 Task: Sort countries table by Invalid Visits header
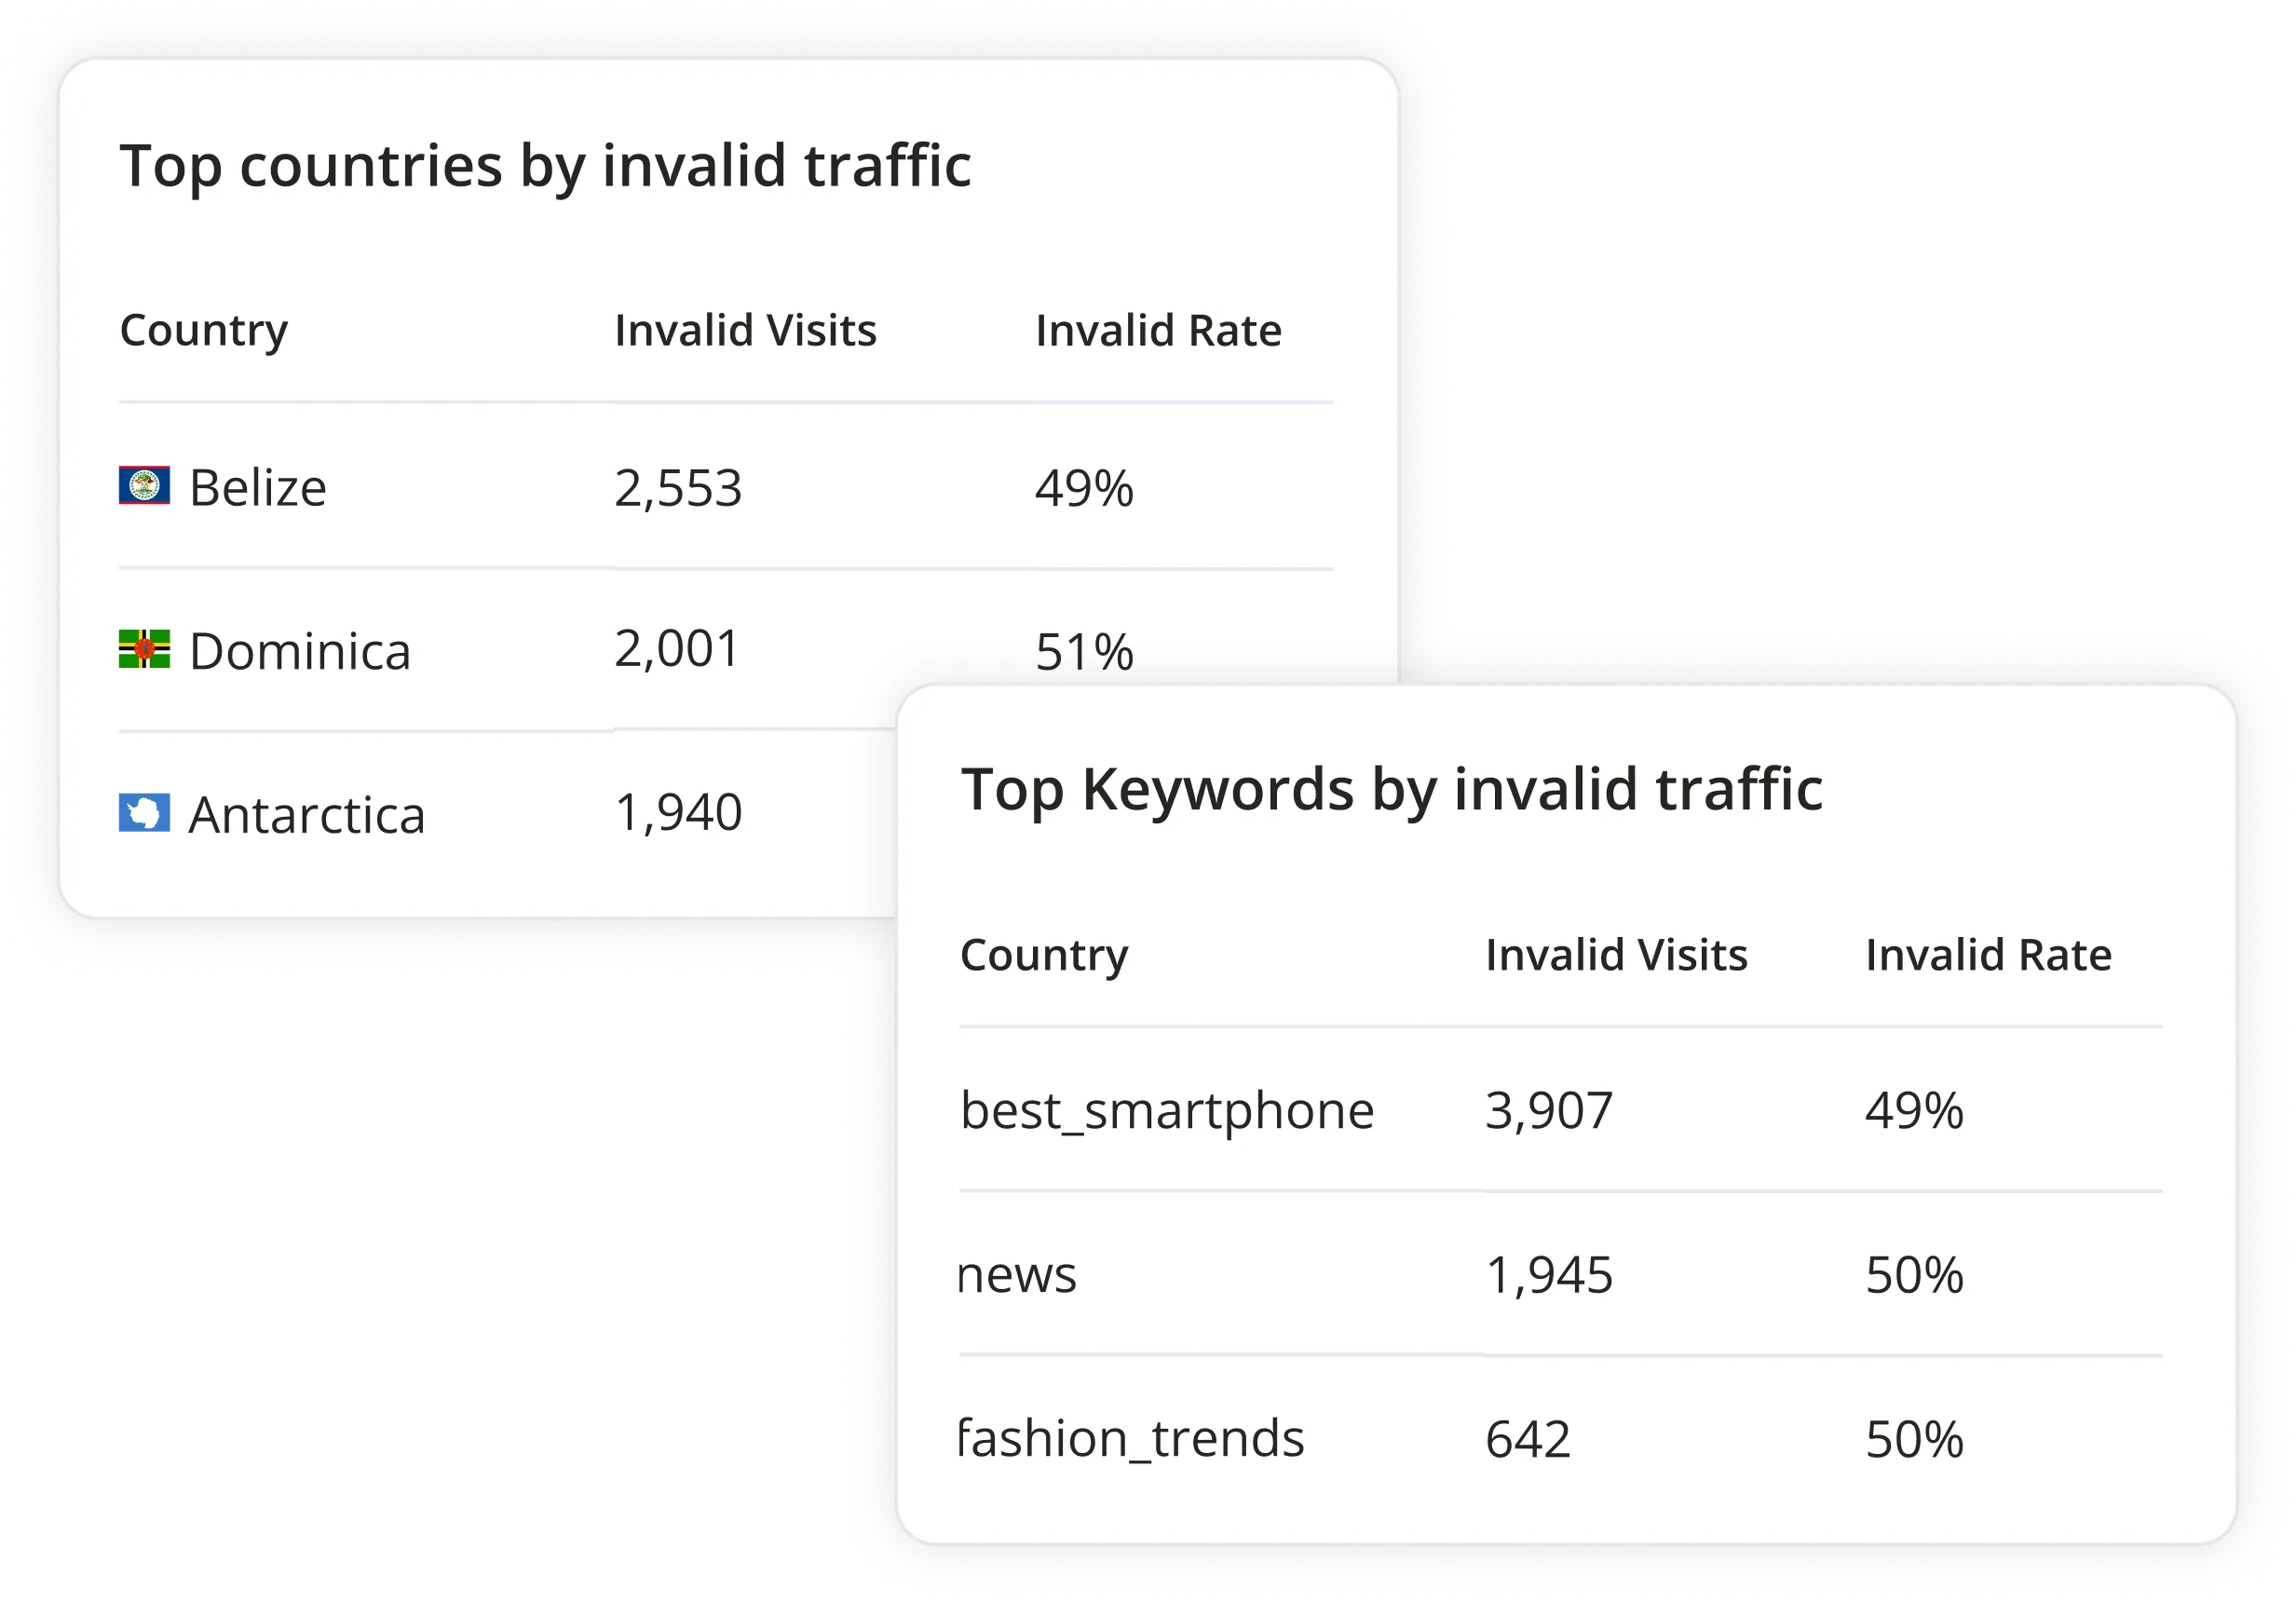[x=745, y=331]
